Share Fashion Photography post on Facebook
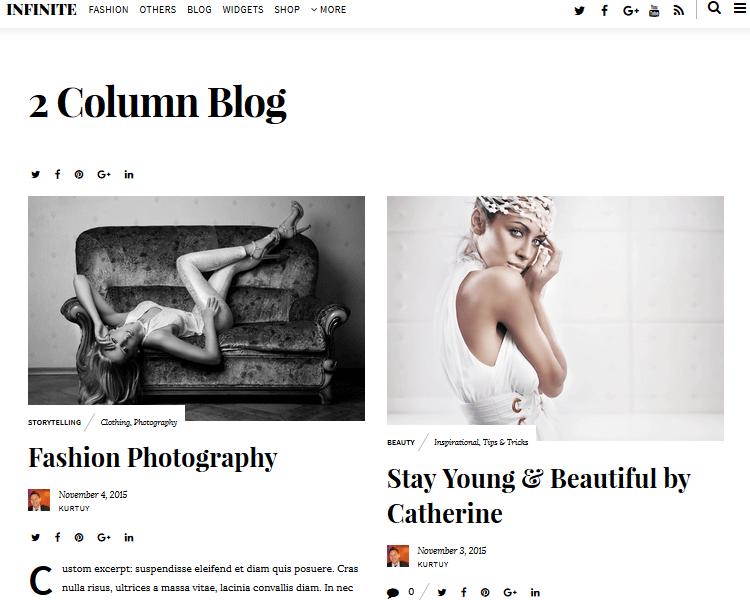 coord(57,537)
